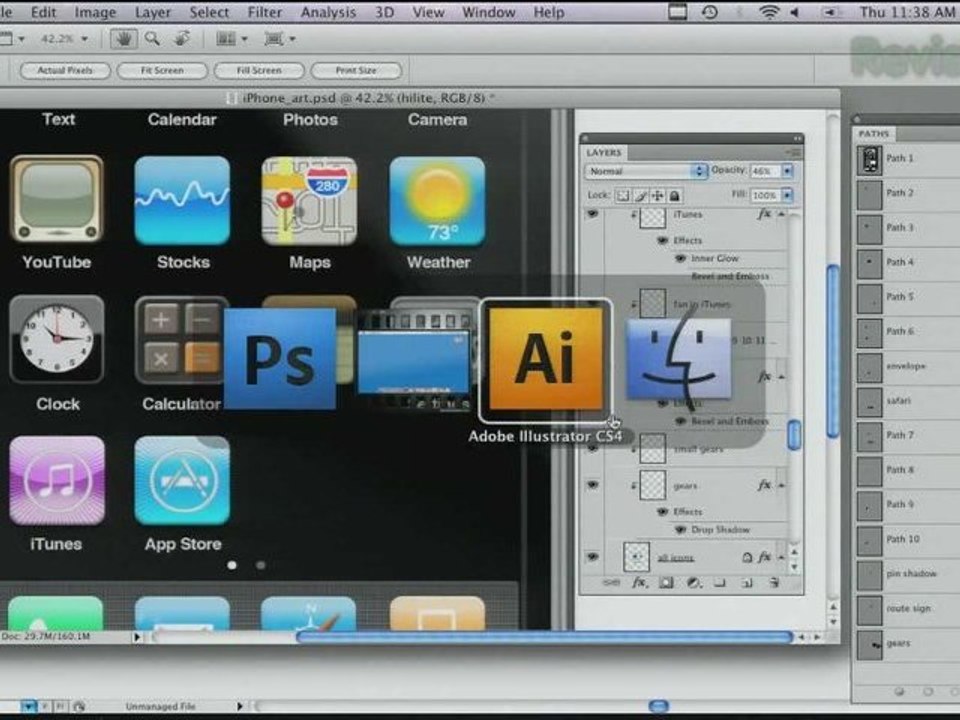Lock layer position icon
Image resolution: width=960 pixels, height=720 pixels.
(658, 196)
